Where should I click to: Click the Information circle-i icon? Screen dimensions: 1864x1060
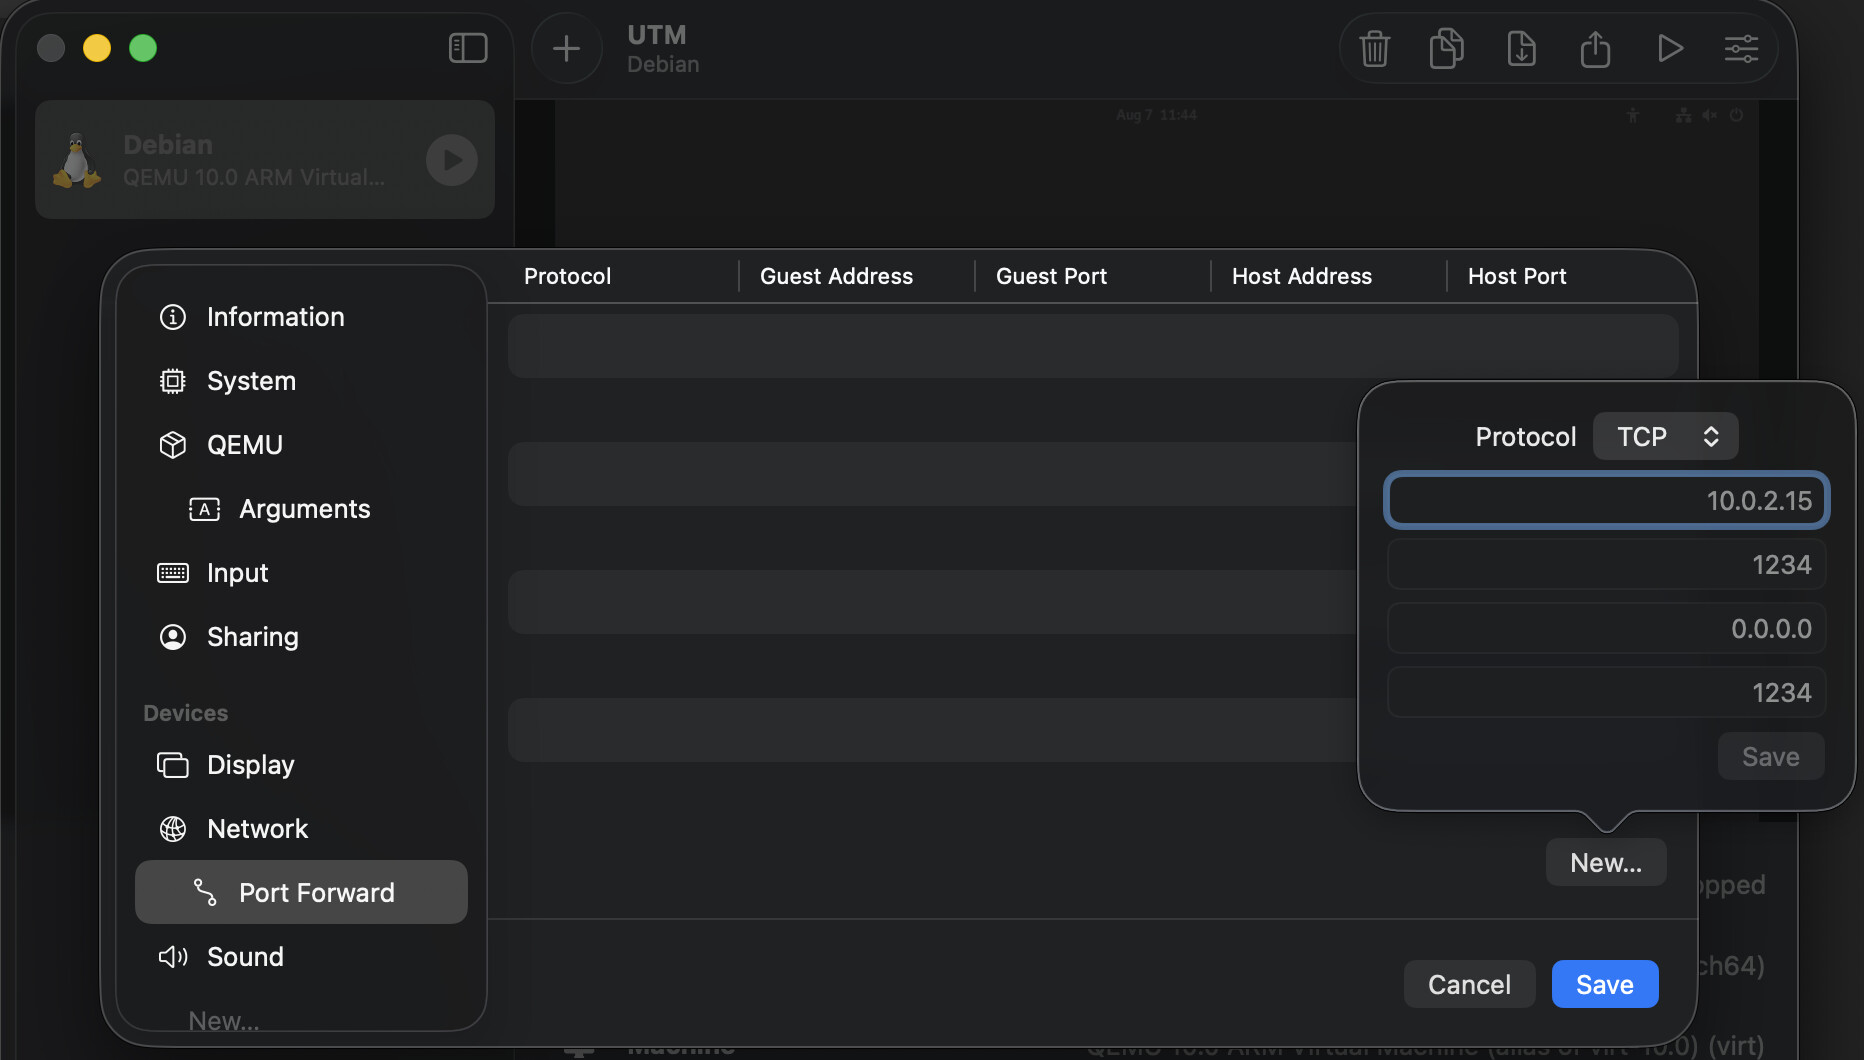pyautogui.click(x=173, y=317)
